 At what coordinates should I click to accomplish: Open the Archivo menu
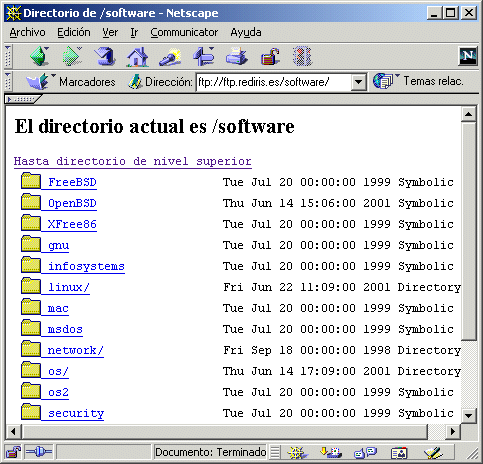click(27, 32)
